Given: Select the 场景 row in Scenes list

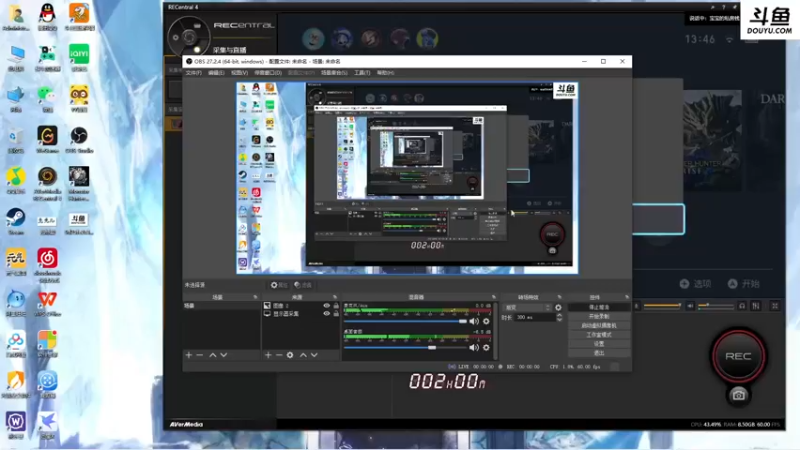Looking at the screenshot, I should pyautogui.click(x=221, y=306).
